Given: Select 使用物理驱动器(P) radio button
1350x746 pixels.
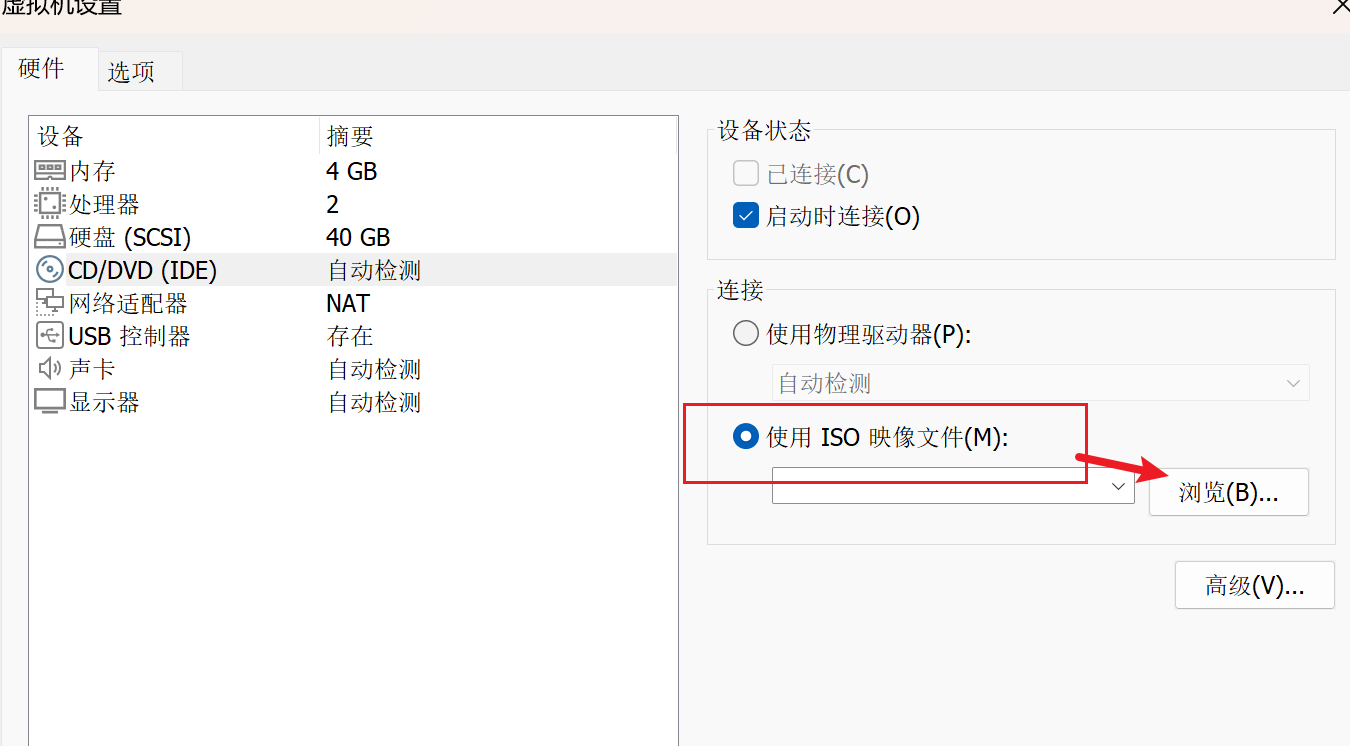Looking at the screenshot, I should tap(746, 333).
